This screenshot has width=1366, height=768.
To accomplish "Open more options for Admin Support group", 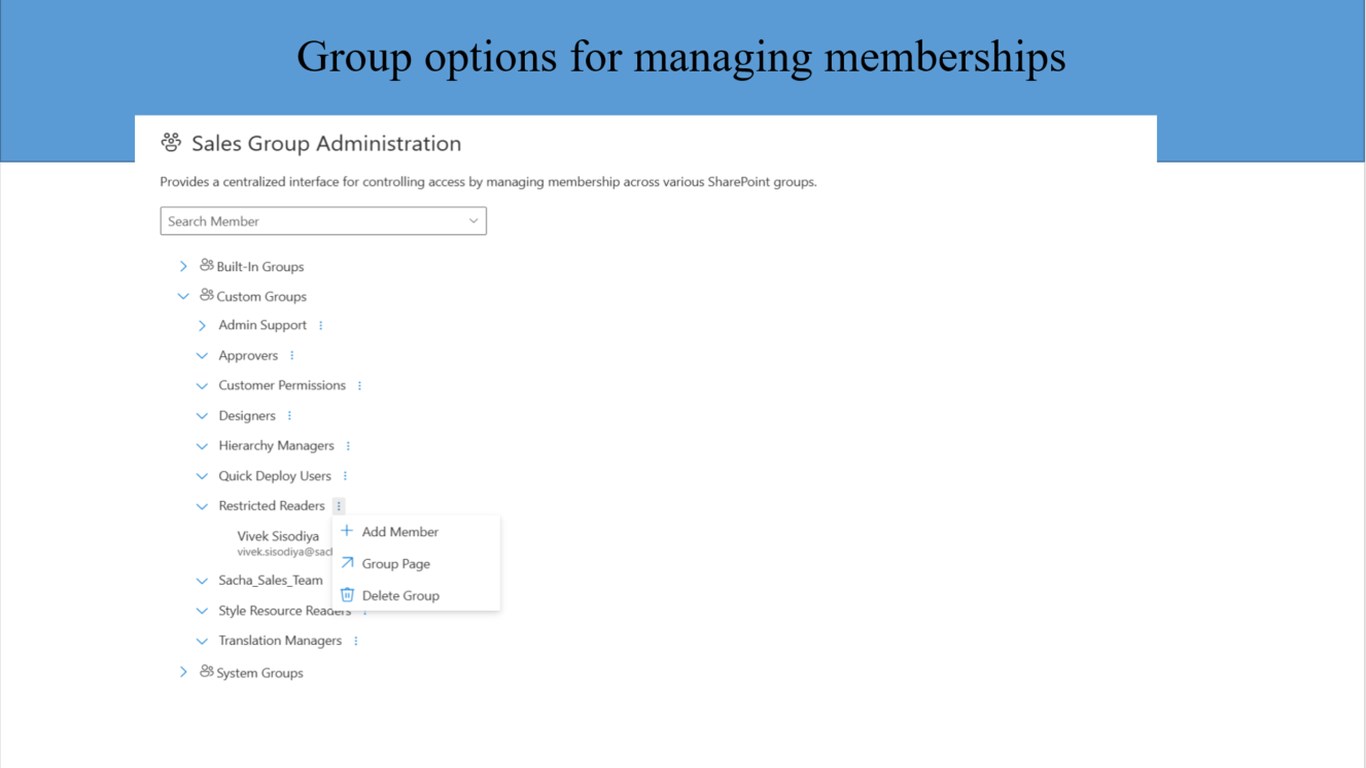I will (x=321, y=325).
